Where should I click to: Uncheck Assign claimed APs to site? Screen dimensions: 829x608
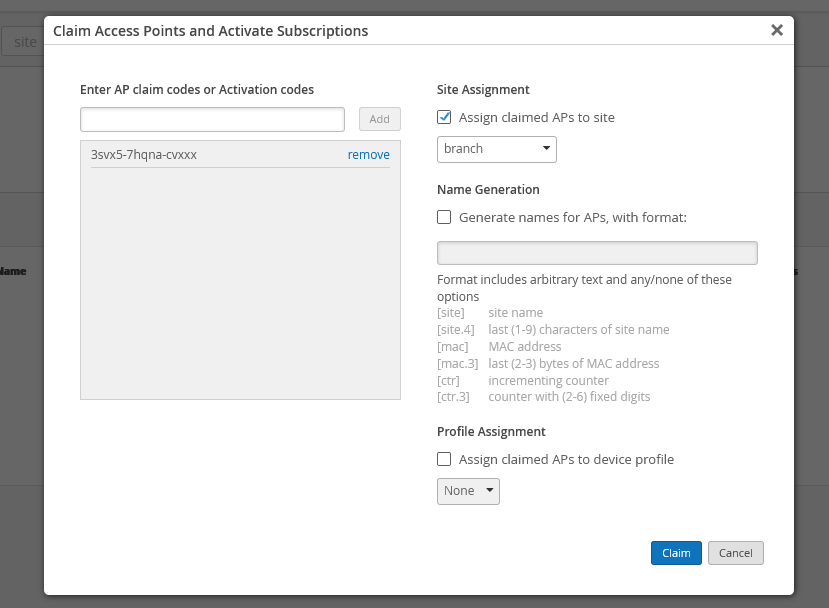[x=445, y=118]
